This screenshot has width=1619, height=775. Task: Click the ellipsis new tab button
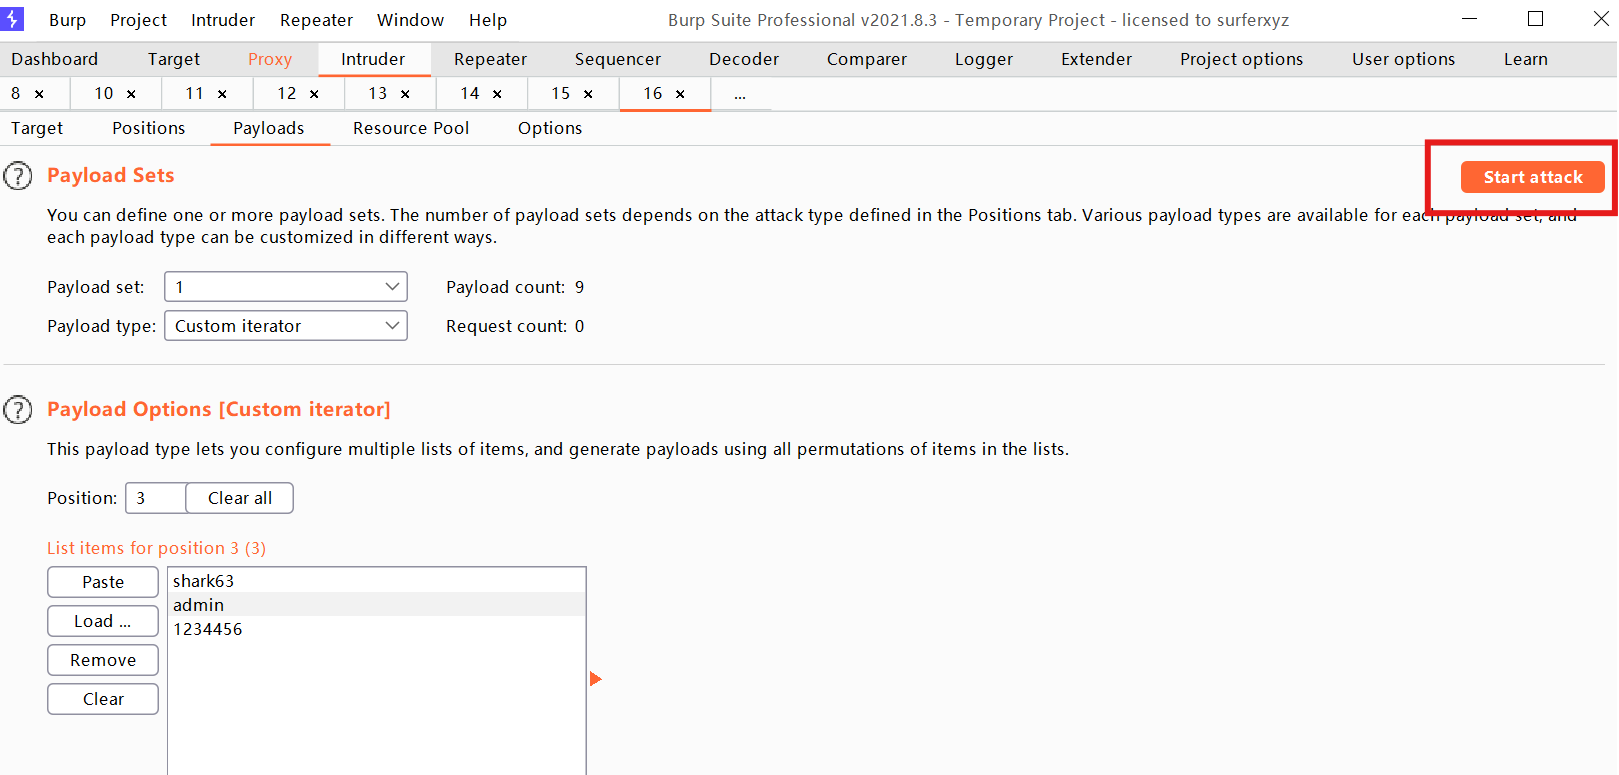740,94
